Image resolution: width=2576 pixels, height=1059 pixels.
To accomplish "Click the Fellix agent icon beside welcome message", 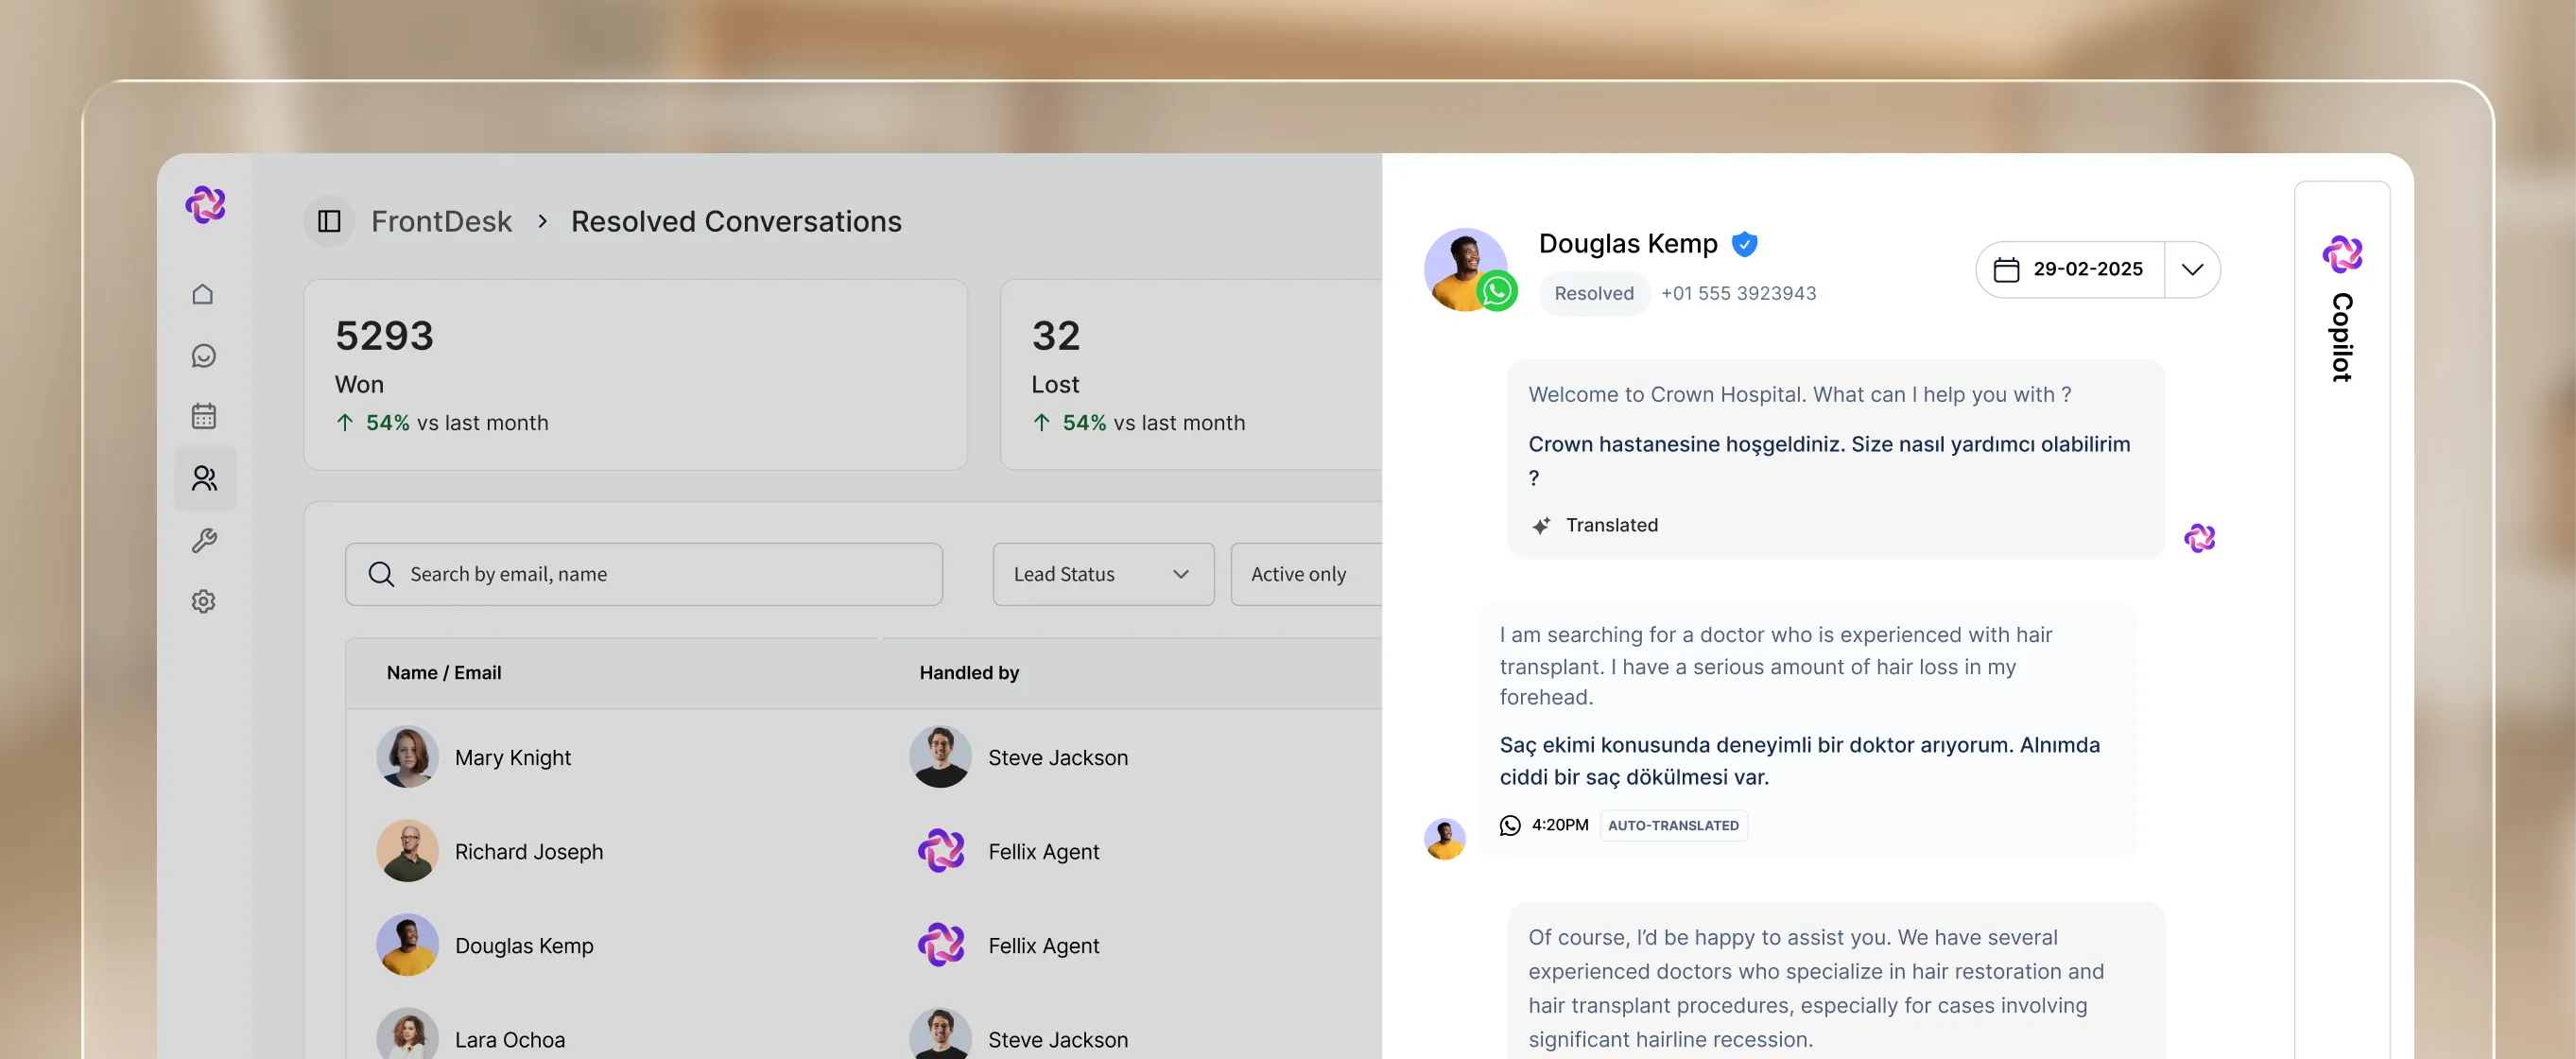I will 2200,538.
